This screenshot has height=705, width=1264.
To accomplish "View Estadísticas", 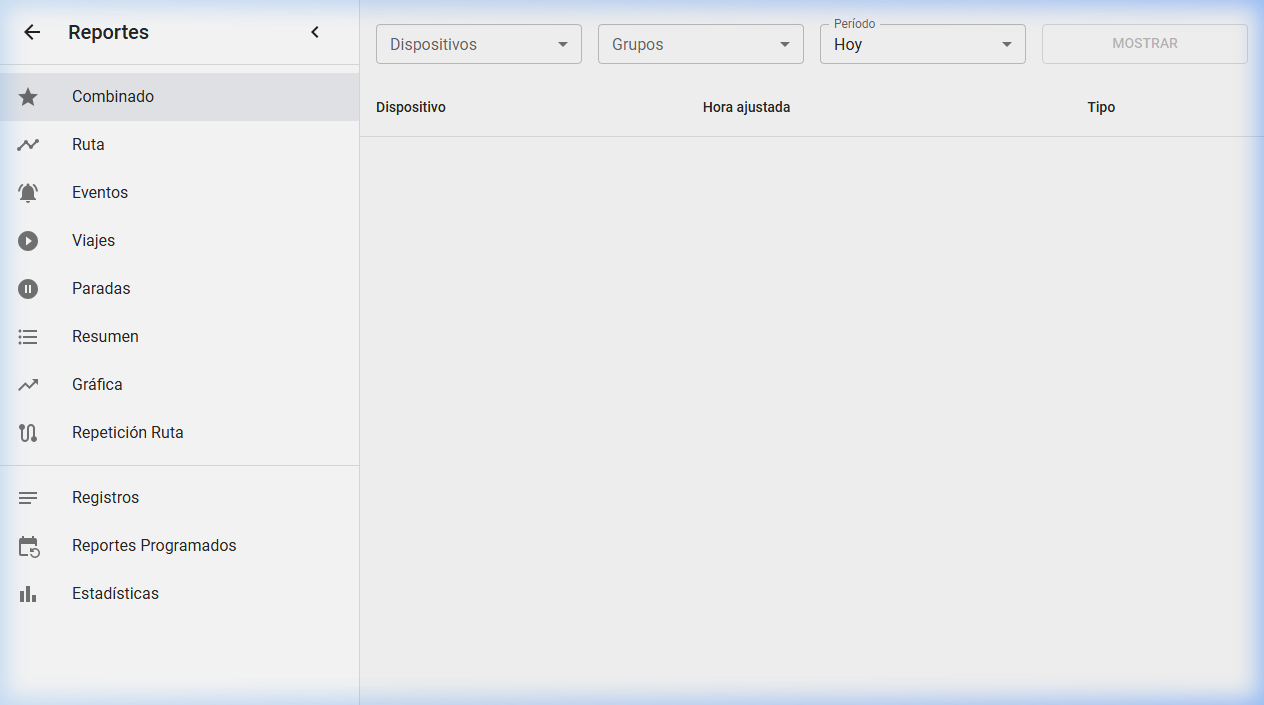I will [x=180, y=594].
